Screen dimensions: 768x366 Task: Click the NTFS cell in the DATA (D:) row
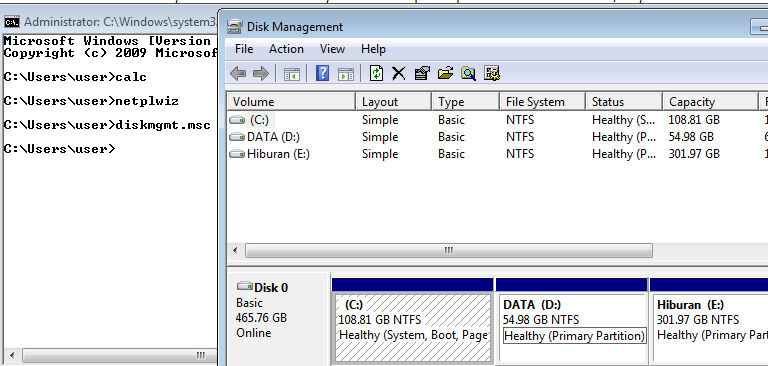(520, 137)
